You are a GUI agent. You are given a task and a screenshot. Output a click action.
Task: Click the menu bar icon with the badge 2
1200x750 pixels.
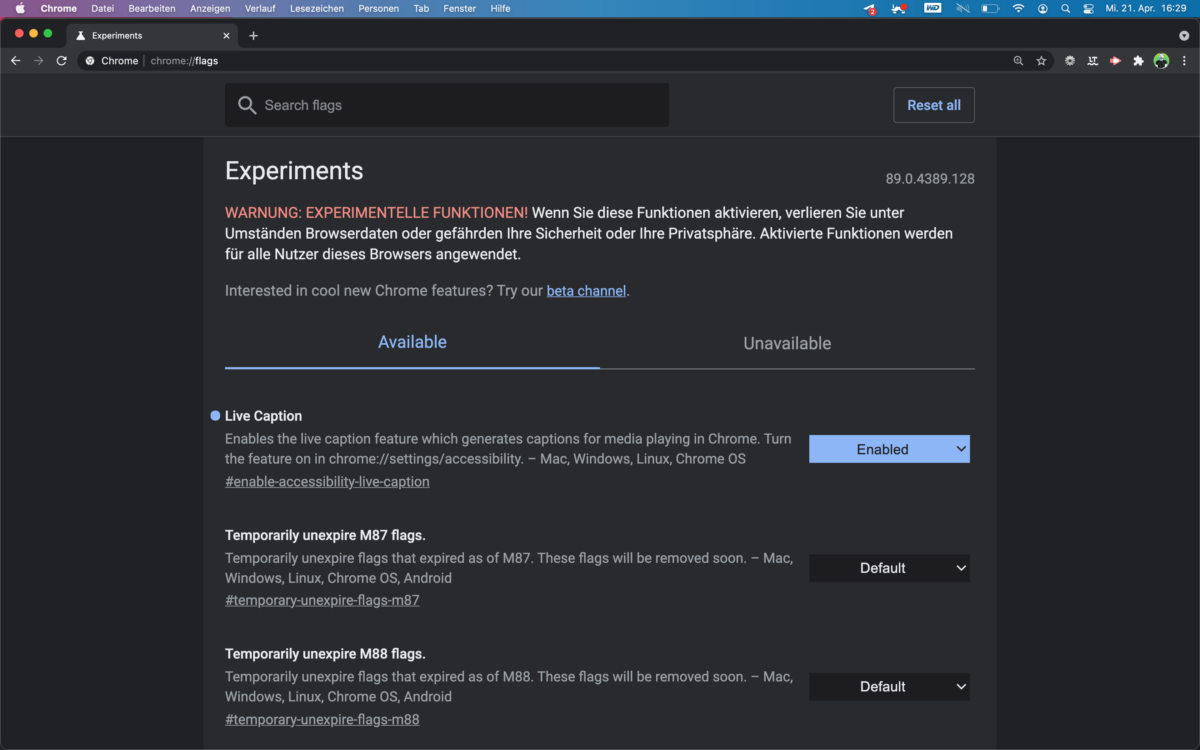coord(870,8)
